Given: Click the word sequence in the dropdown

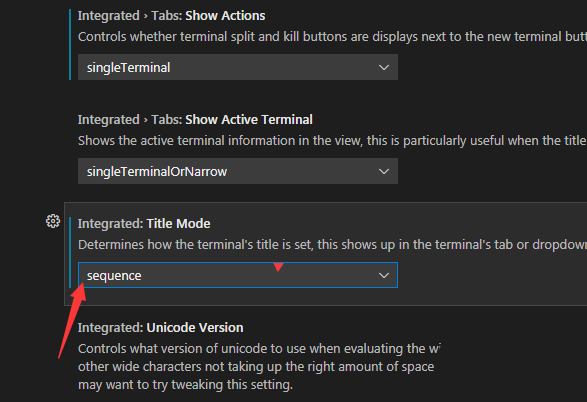Looking at the screenshot, I should (x=114, y=276).
